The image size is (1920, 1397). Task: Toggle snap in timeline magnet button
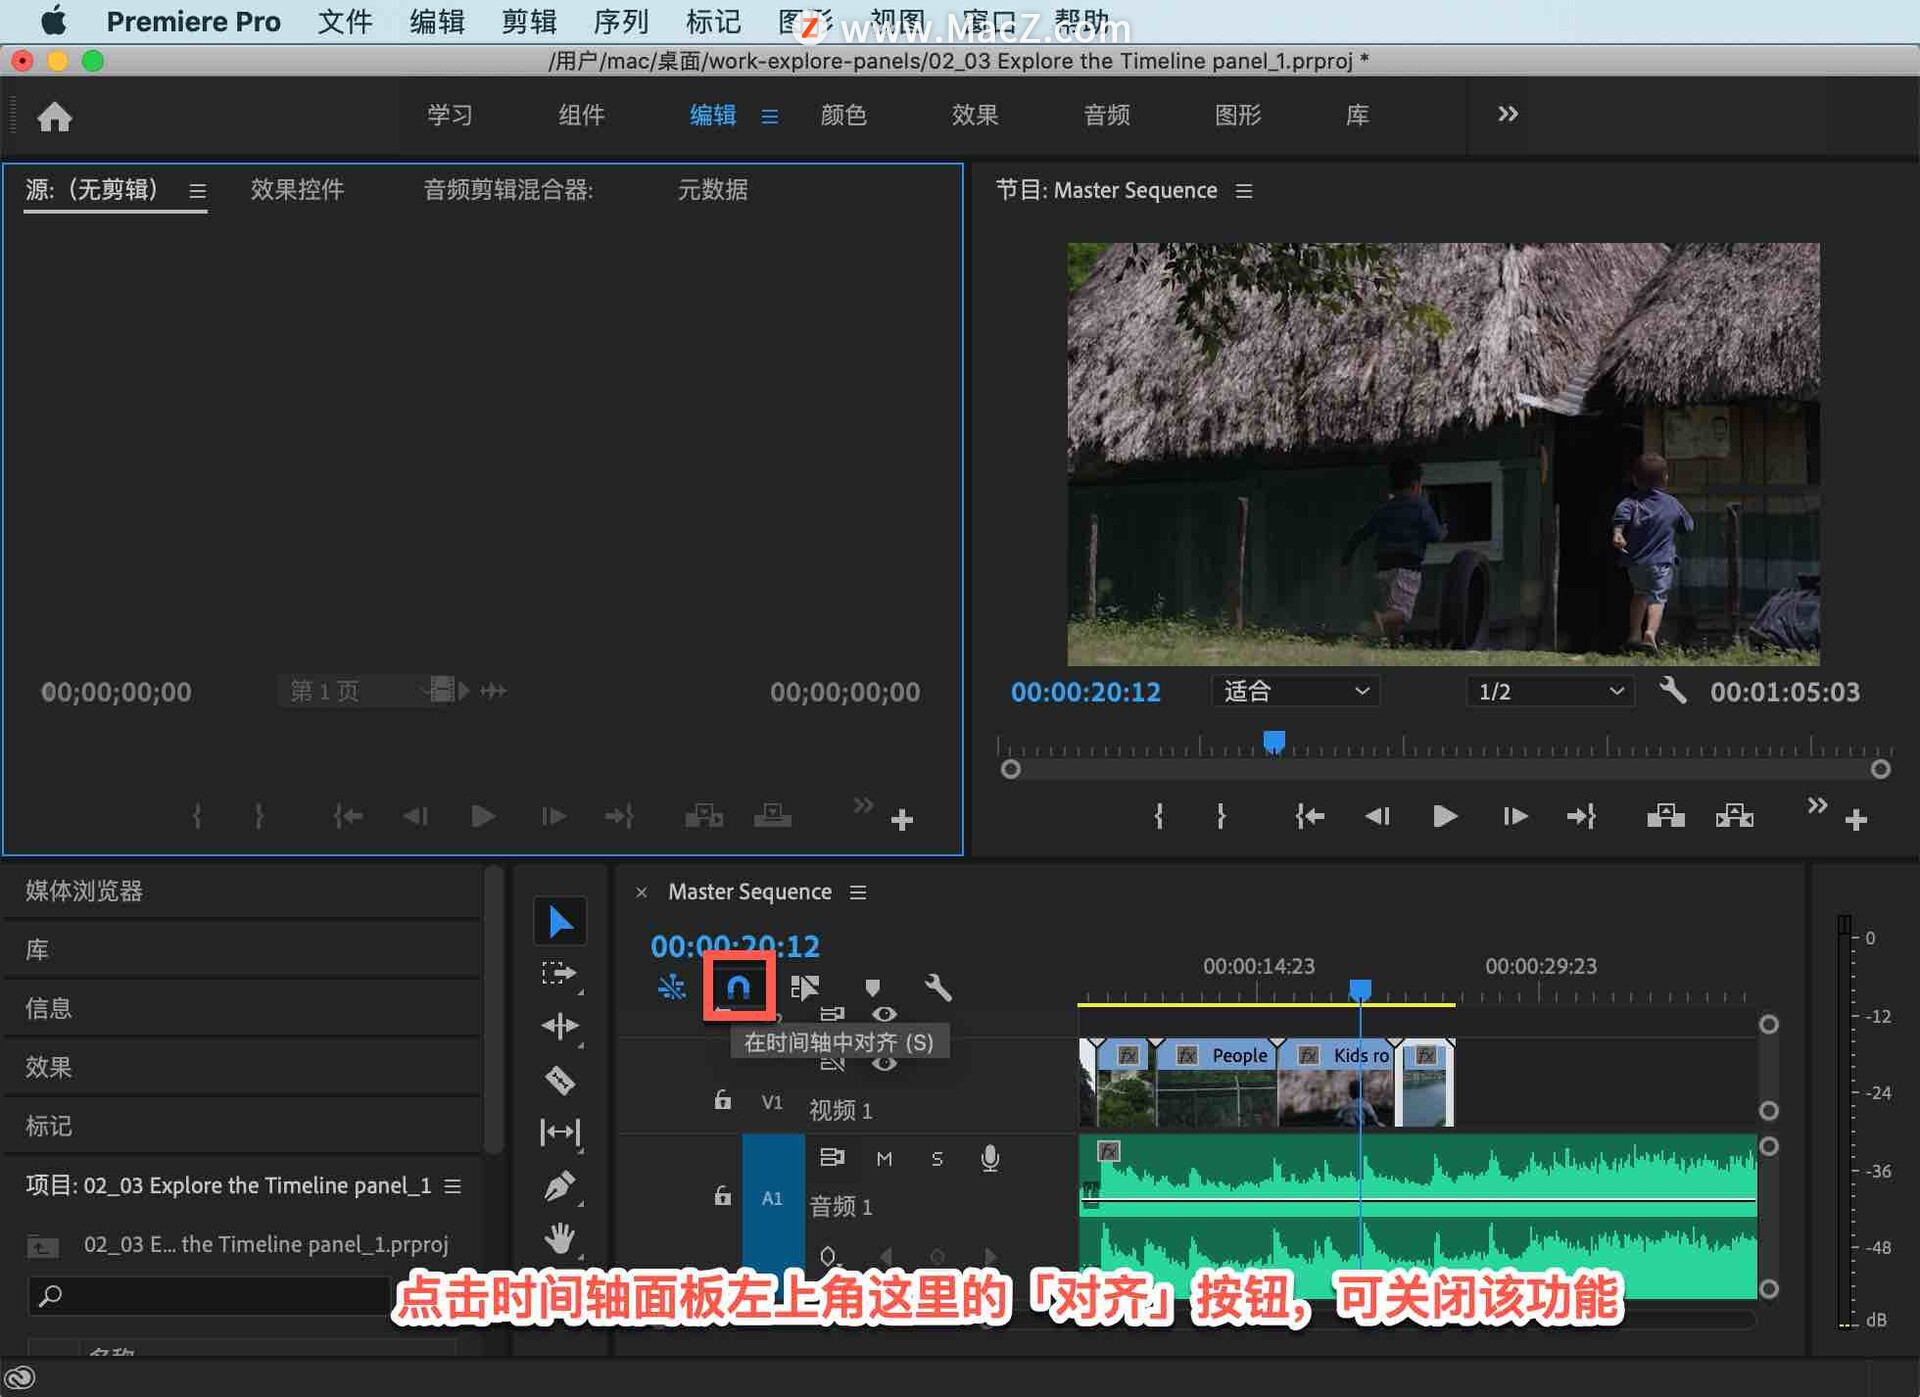tap(738, 988)
